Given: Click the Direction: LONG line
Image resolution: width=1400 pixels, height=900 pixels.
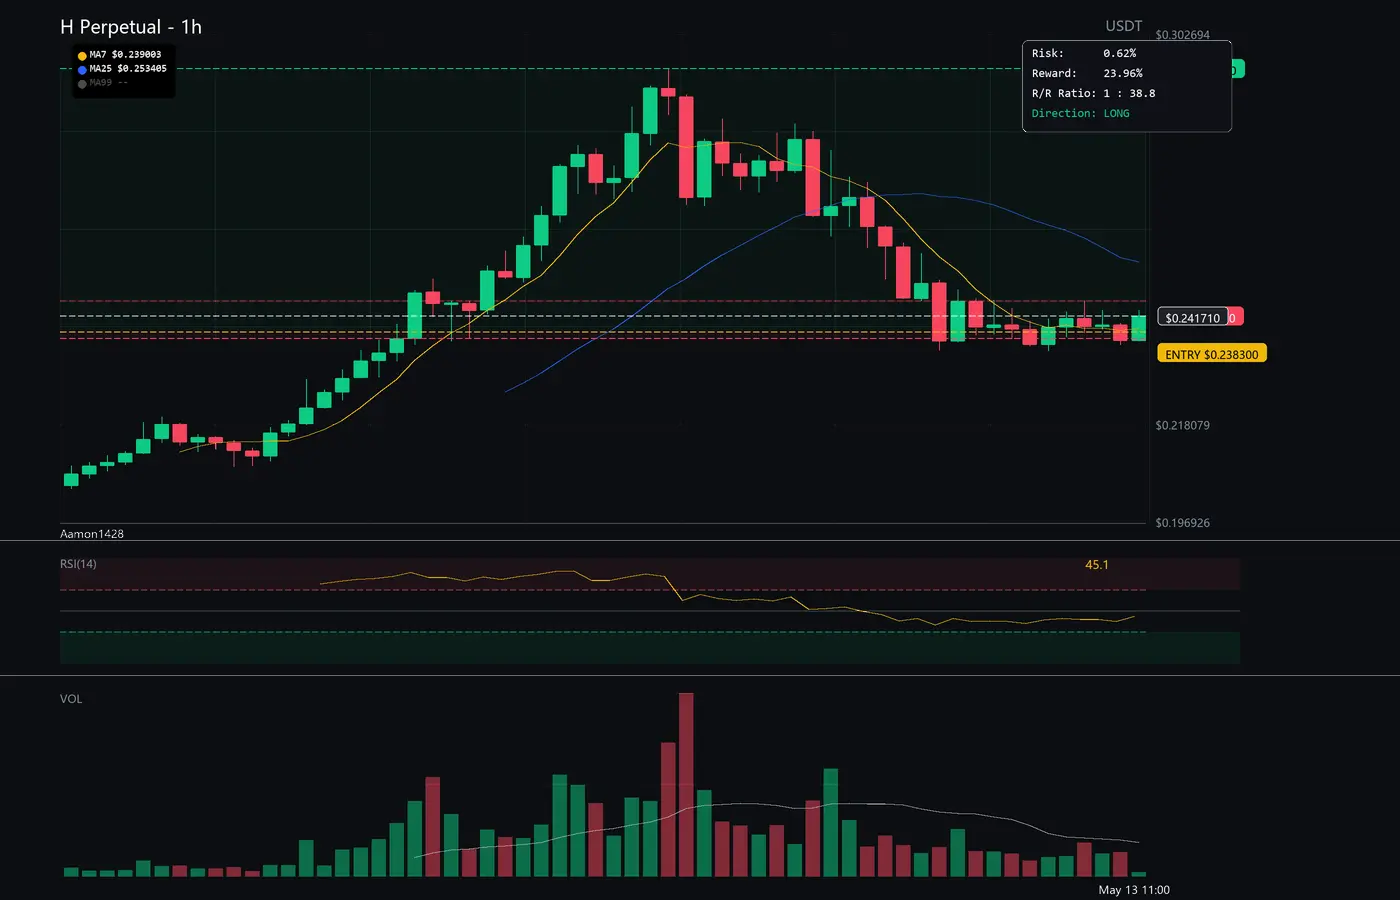Looking at the screenshot, I should pyautogui.click(x=1081, y=113).
